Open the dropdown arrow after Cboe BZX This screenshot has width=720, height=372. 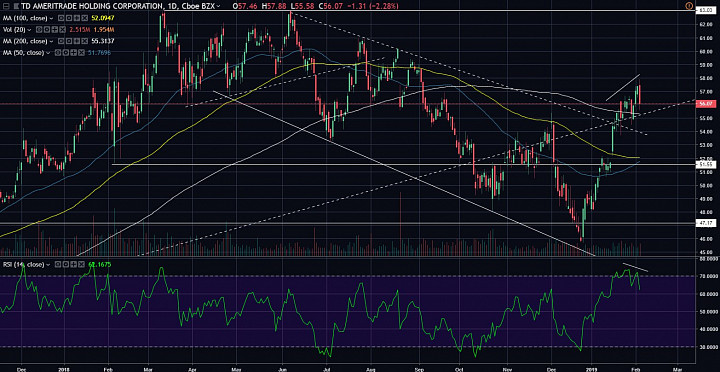[x=218, y=6]
